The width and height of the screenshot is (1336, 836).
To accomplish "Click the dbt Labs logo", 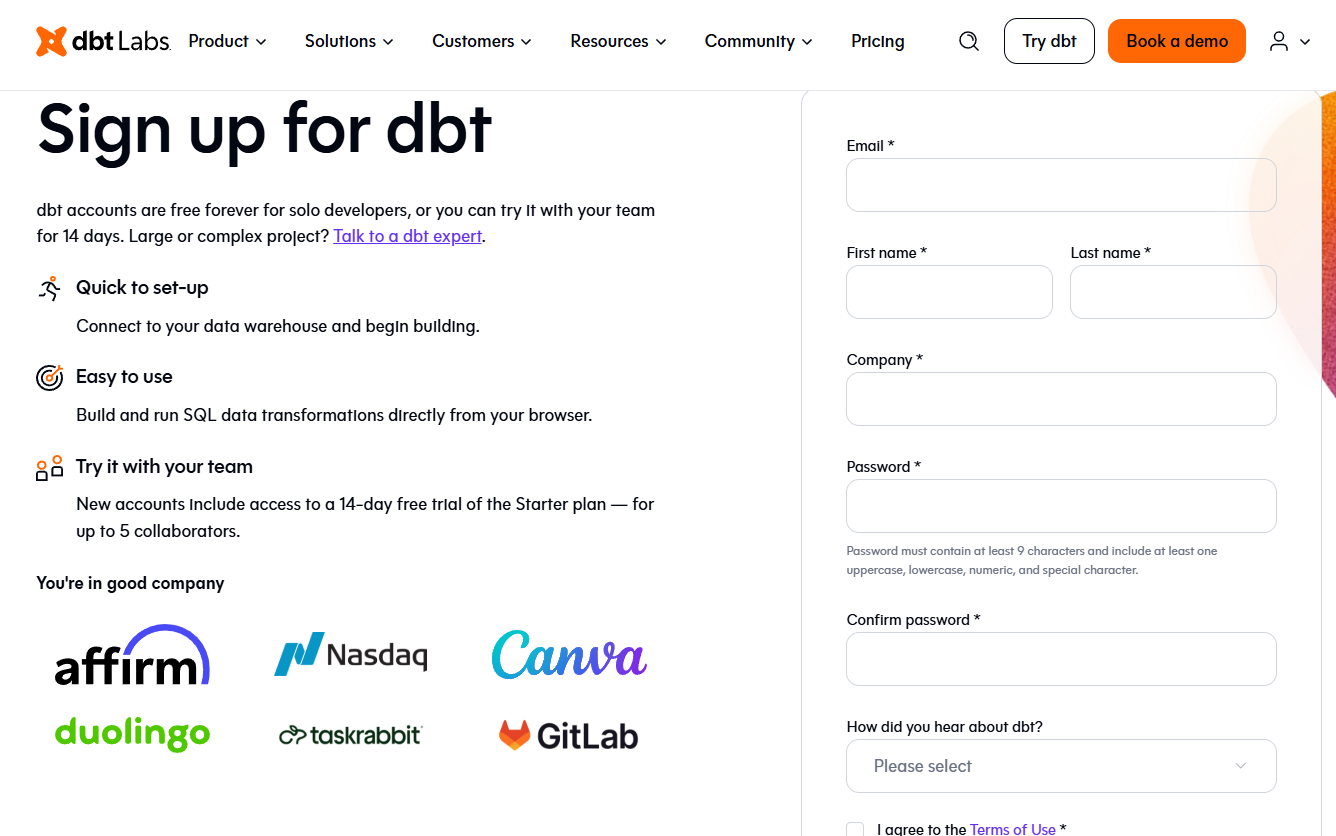I will pos(101,40).
